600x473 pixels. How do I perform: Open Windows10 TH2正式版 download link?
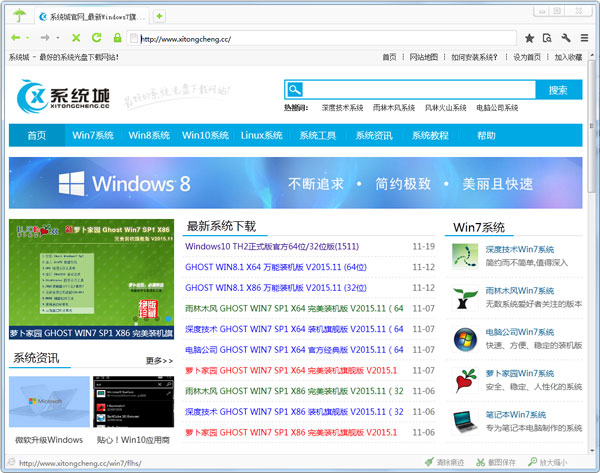point(272,246)
